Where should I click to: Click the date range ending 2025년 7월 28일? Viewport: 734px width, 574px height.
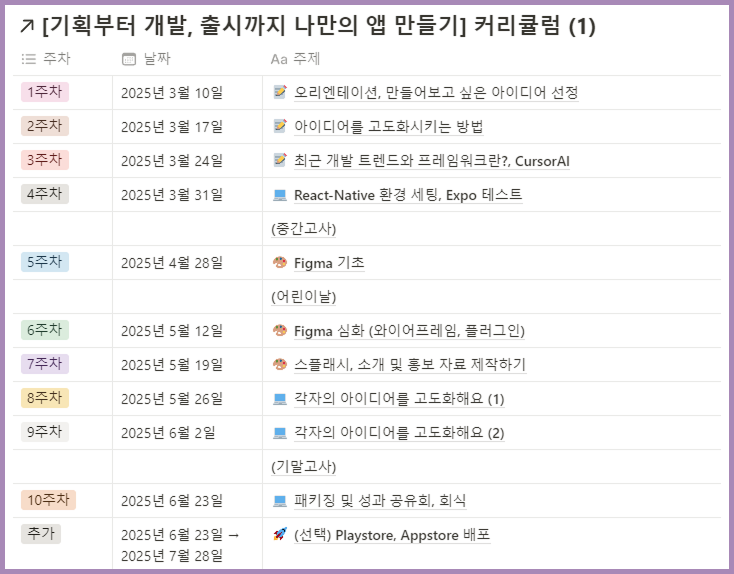(180, 545)
